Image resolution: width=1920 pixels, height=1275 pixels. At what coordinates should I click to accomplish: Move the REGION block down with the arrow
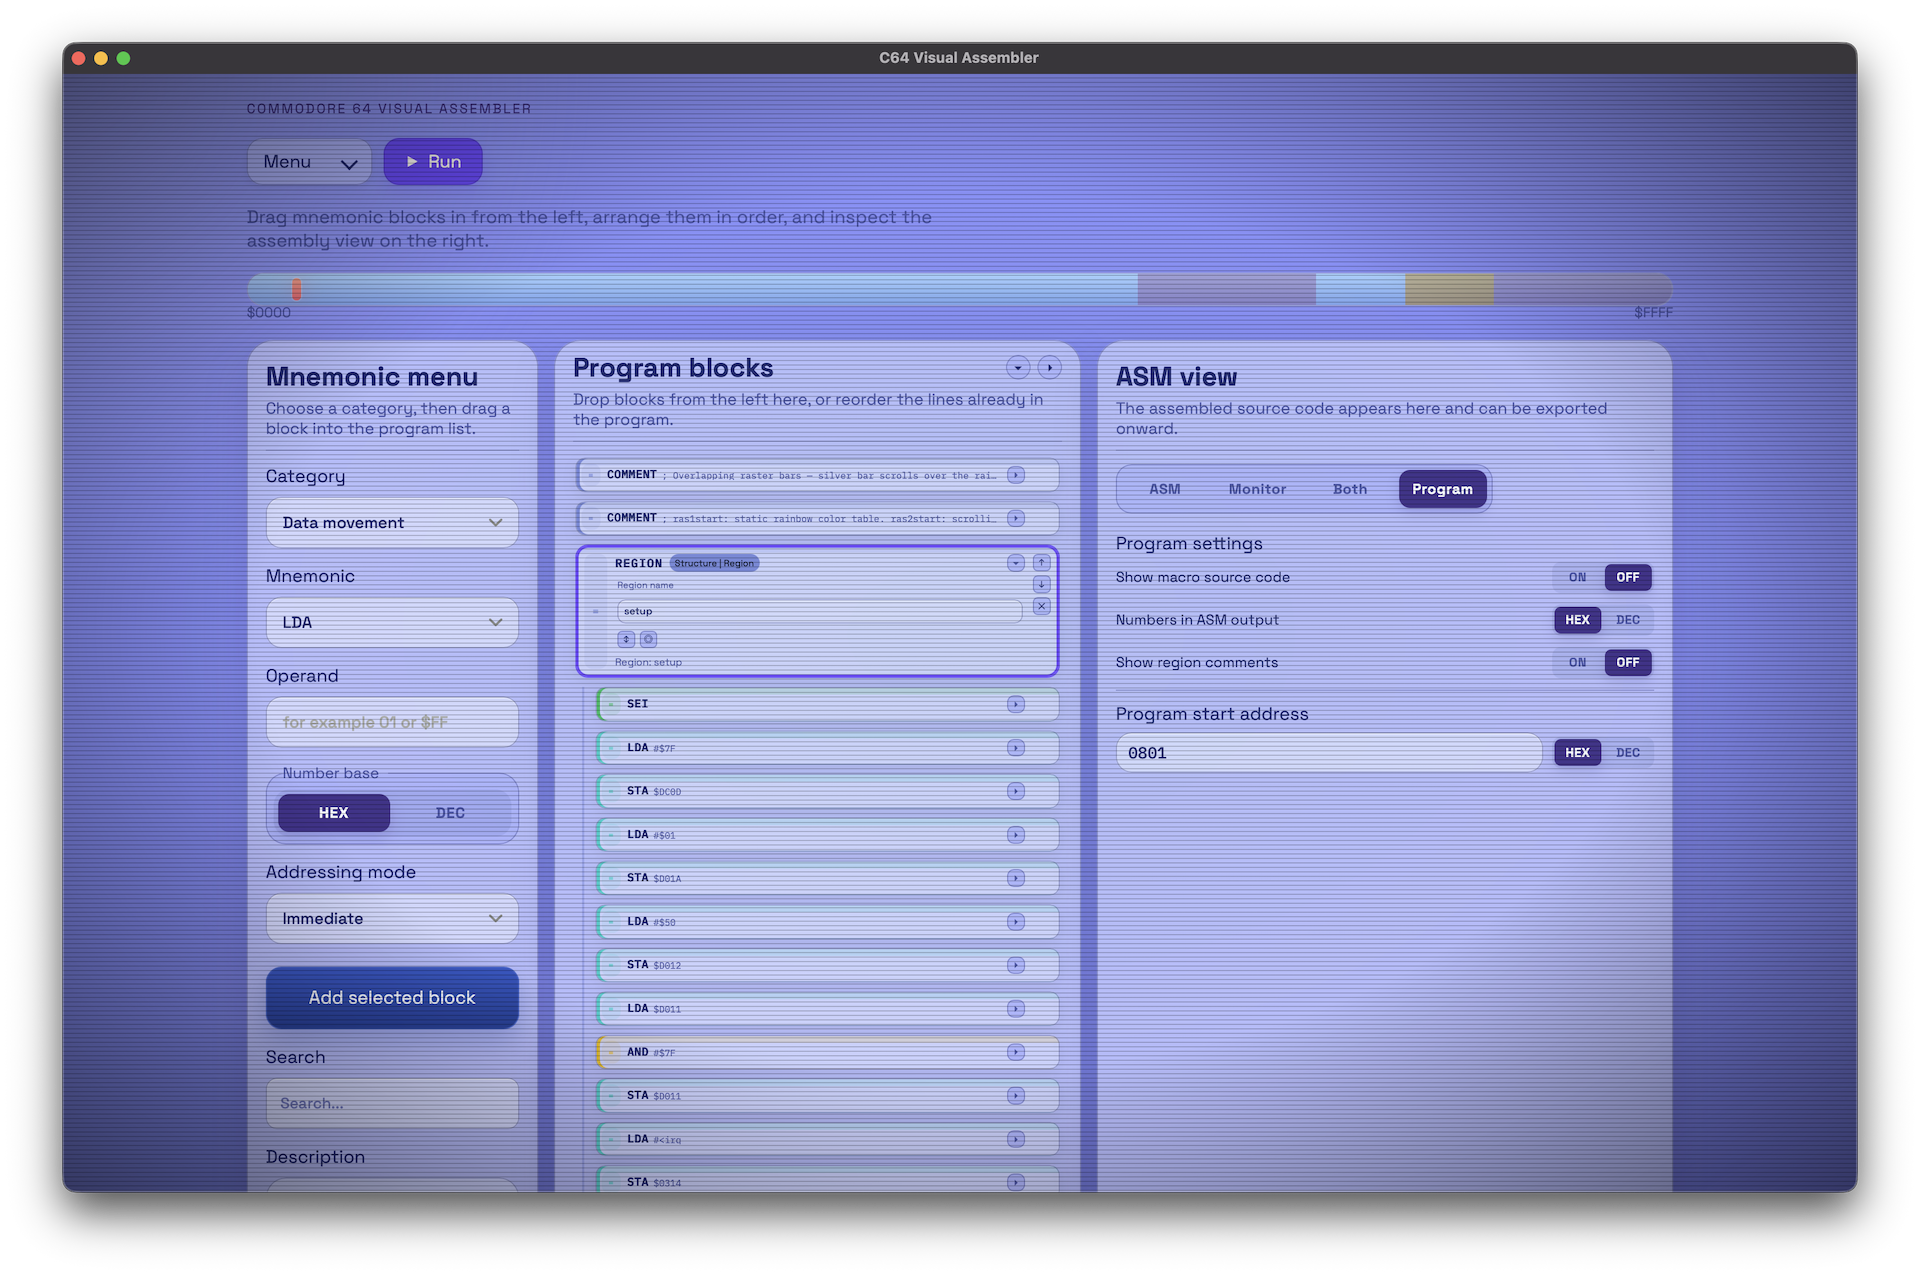coord(1041,585)
